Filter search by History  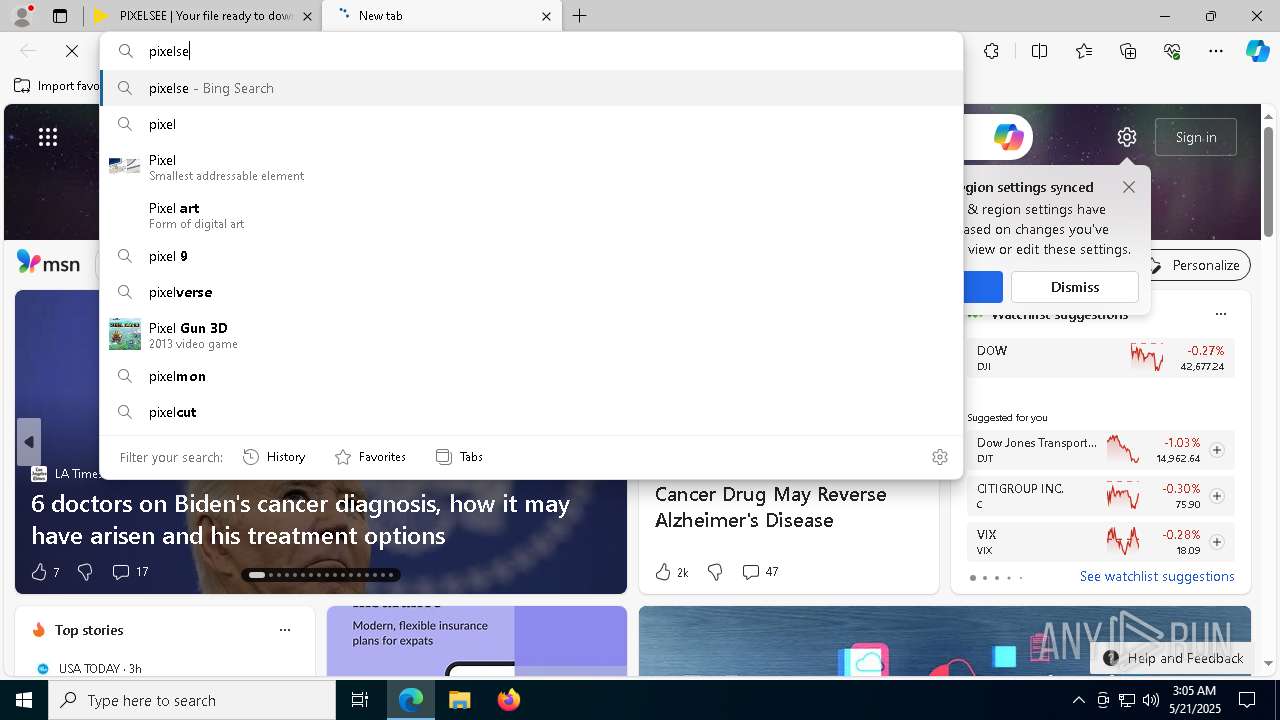(274, 457)
